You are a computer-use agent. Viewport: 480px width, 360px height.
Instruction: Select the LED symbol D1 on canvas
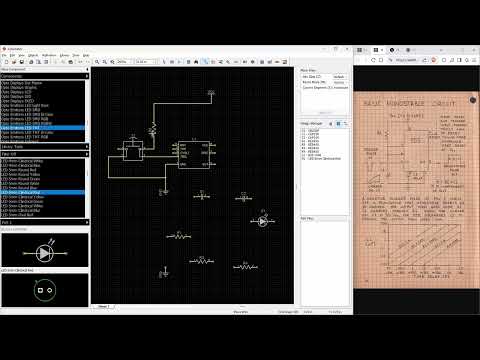263,221
